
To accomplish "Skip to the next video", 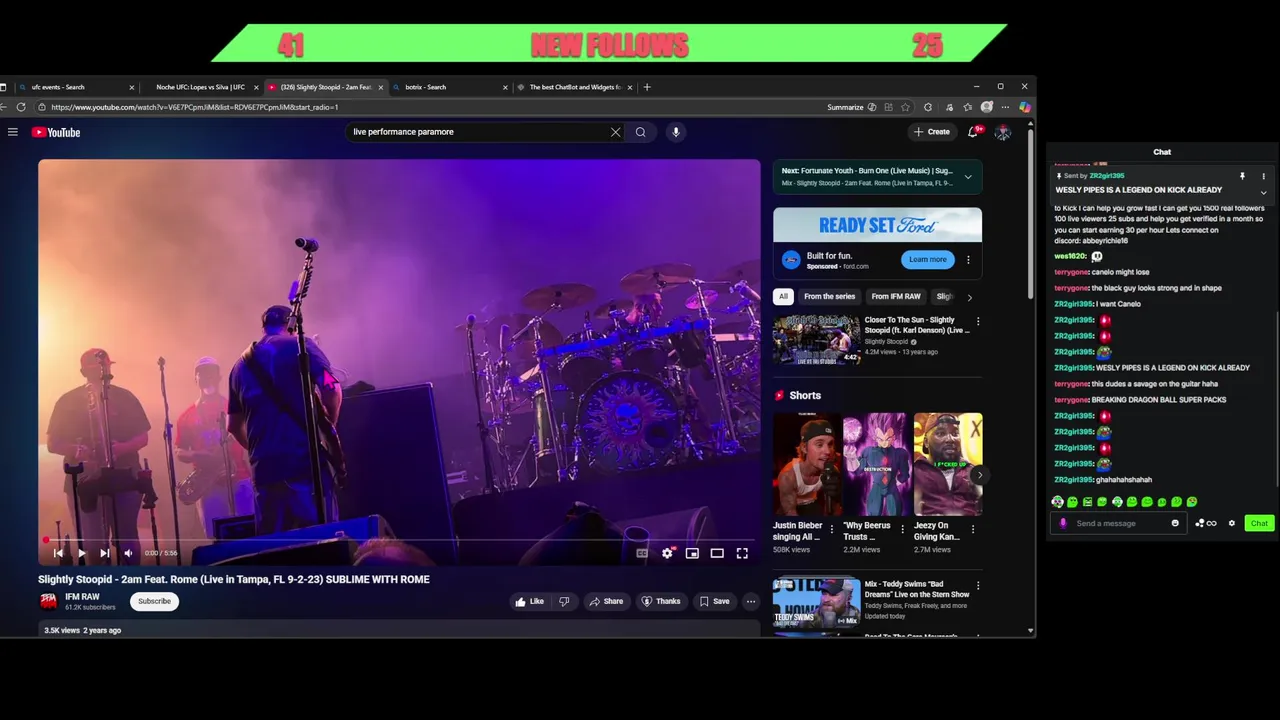I will 104,553.
